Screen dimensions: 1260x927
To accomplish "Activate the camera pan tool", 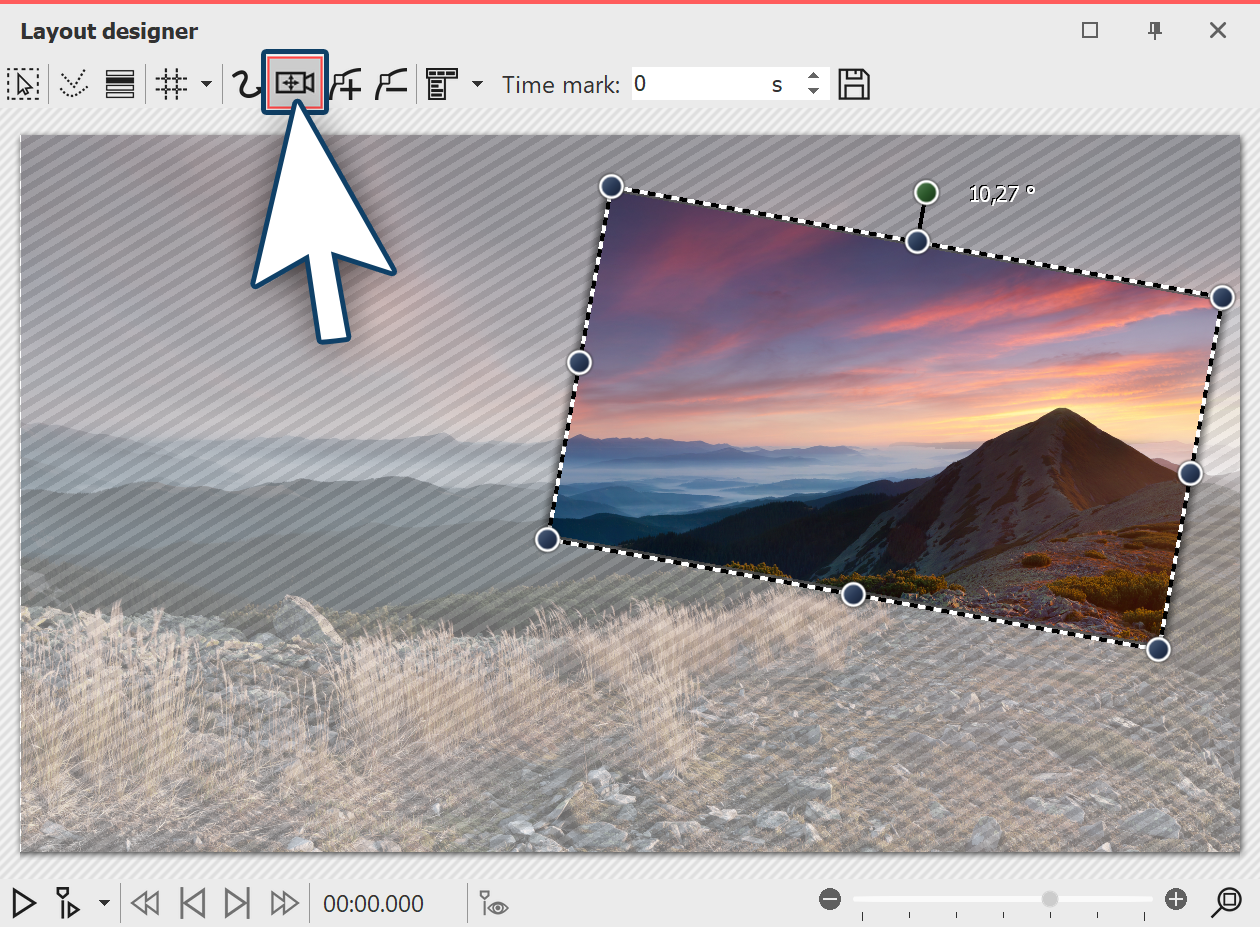I will (x=294, y=84).
